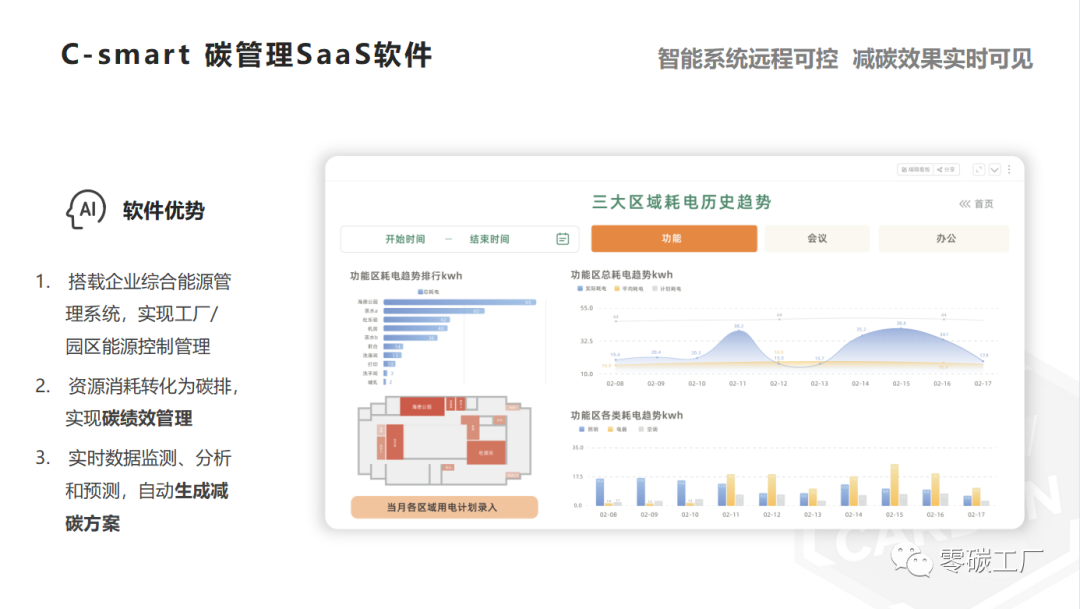Toggle the yellow 电器 legend in the category chart
1080x609 pixels.
[618, 429]
